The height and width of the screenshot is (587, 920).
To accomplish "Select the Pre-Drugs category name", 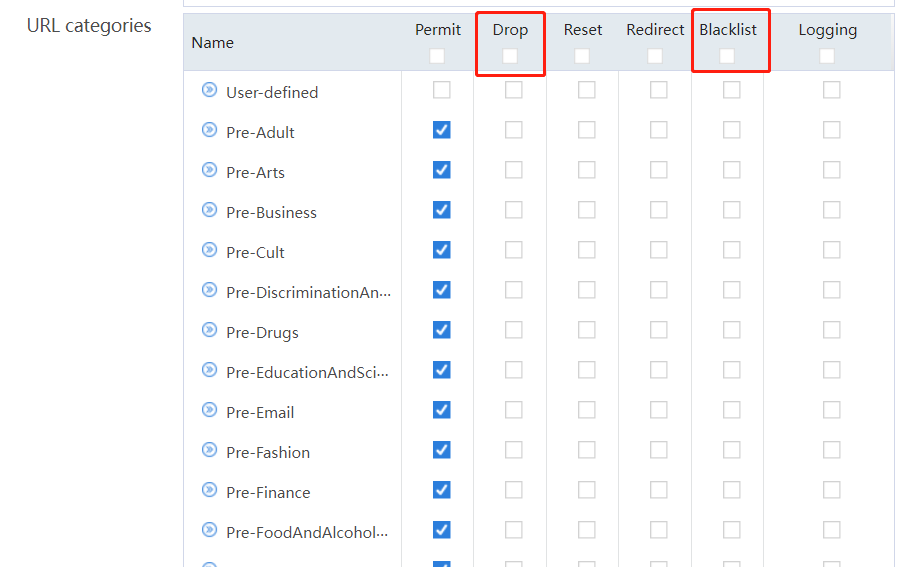I will (262, 333).
